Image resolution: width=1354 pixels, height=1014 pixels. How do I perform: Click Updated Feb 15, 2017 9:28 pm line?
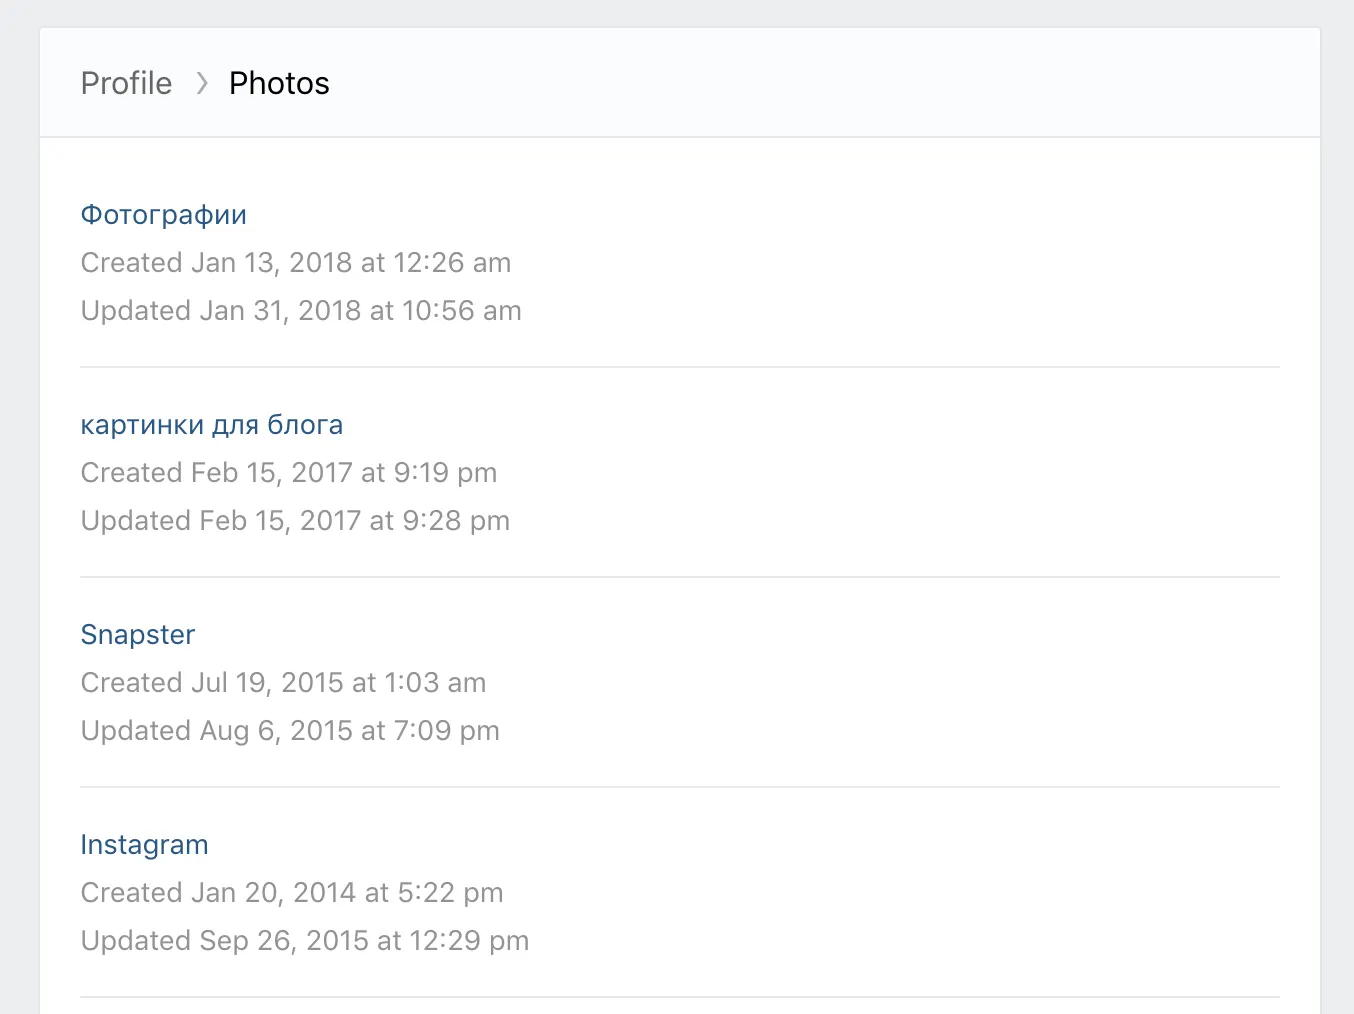[295, 521]
